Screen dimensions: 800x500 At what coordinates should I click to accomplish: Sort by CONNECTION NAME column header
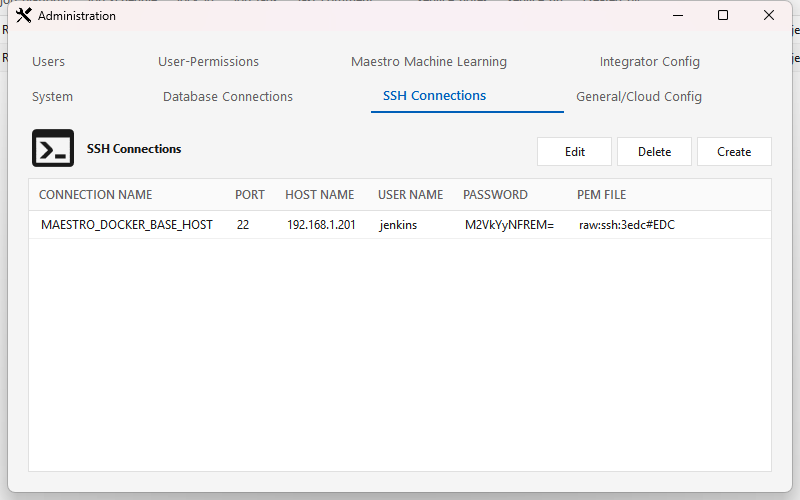(95, 195)
